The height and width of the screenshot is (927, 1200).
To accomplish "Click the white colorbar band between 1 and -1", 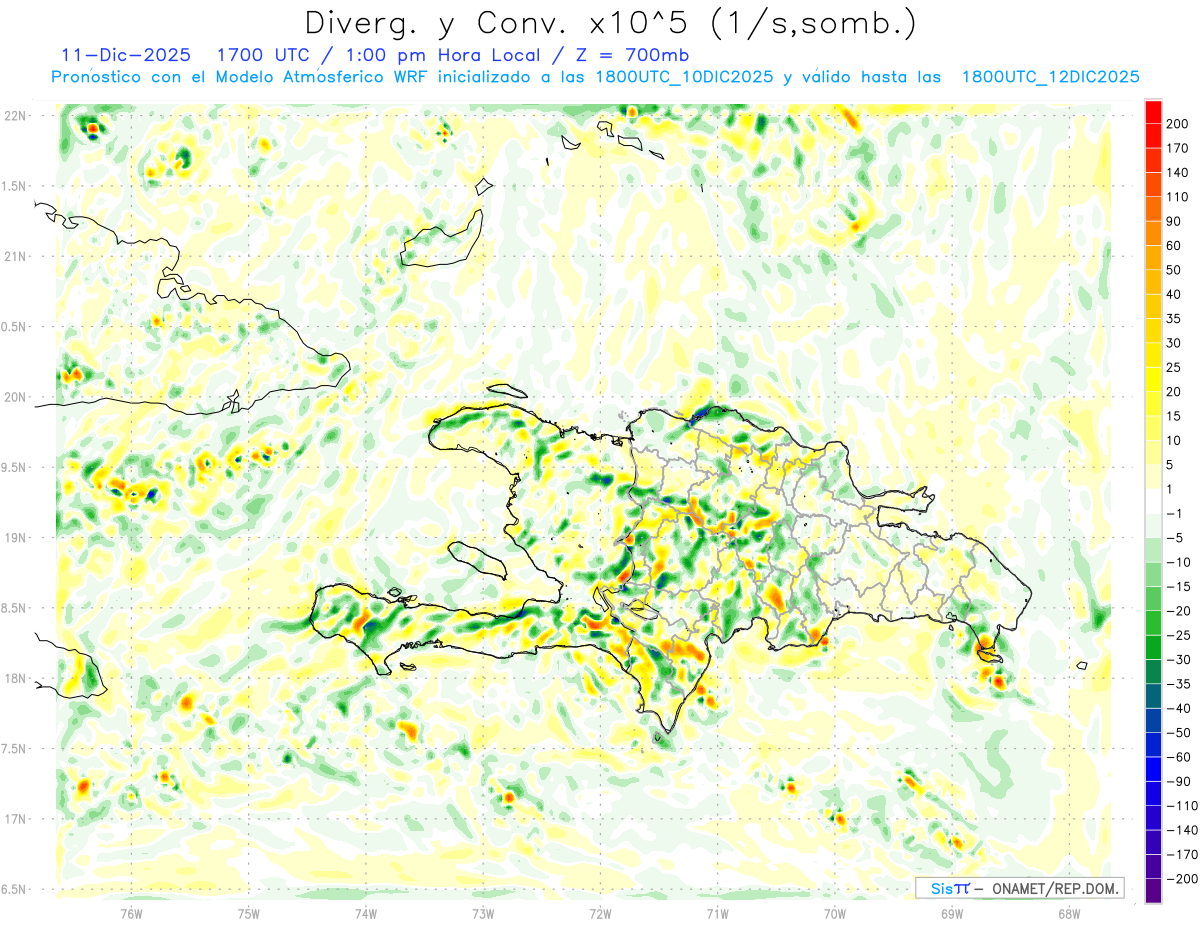I will 1153,501.
